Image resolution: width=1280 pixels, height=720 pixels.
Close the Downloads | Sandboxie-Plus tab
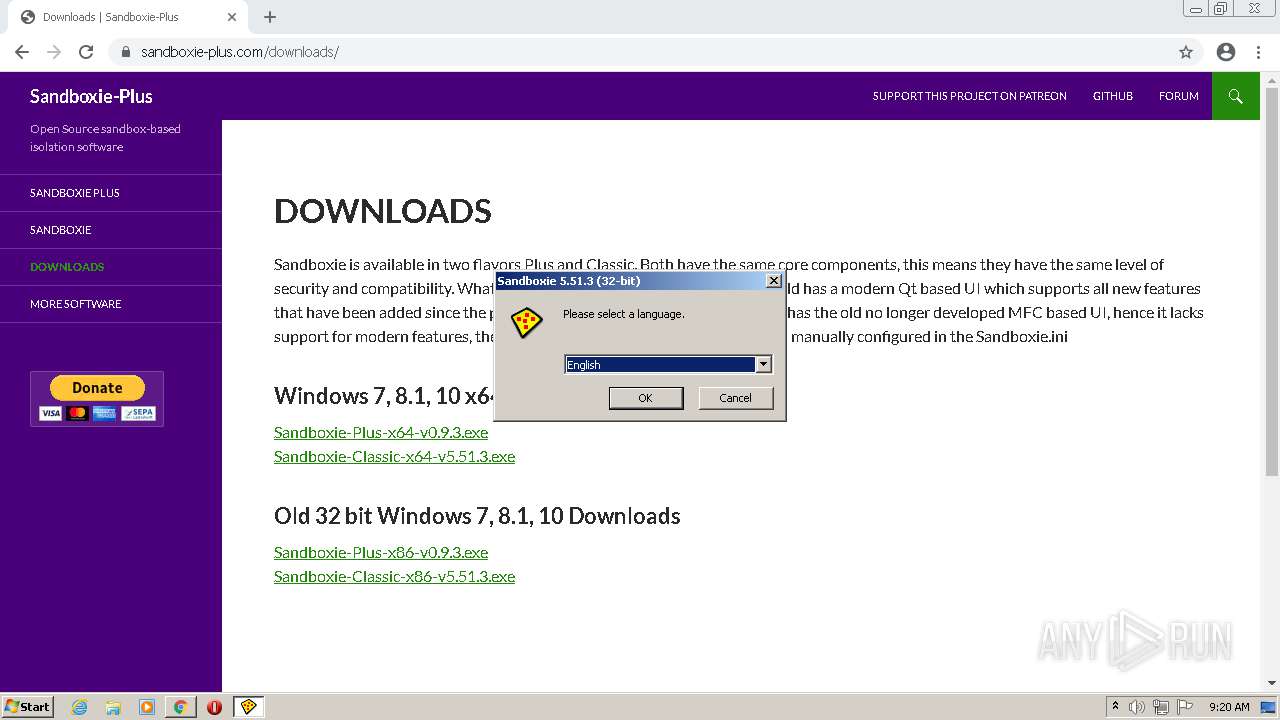(x=232, y=17)
